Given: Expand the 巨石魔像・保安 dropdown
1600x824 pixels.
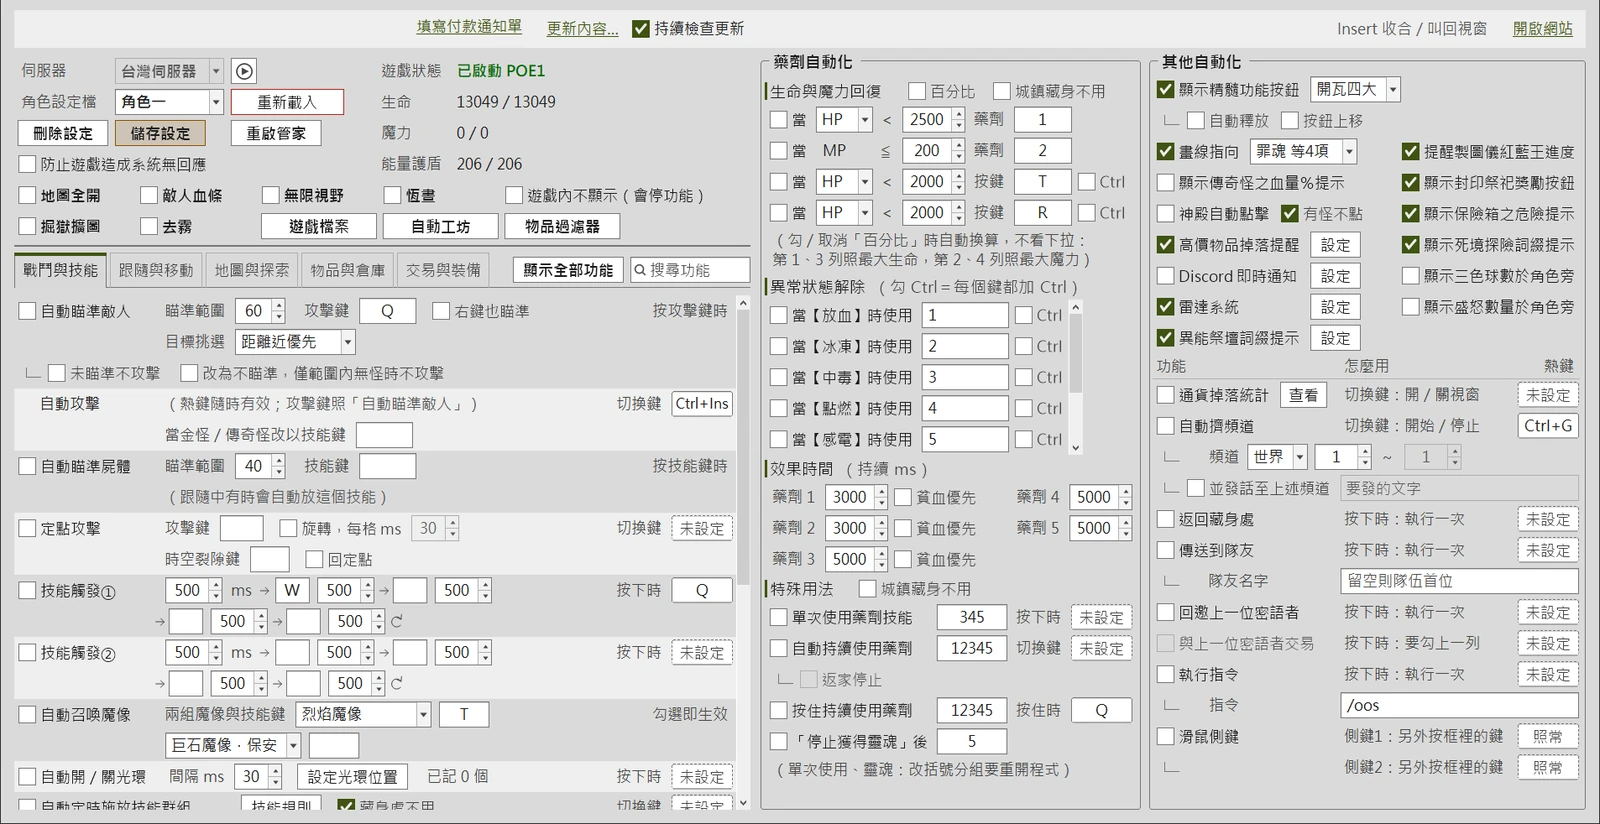Looking at the screenshot, I should pyautogui.click(x=234, y=745).
